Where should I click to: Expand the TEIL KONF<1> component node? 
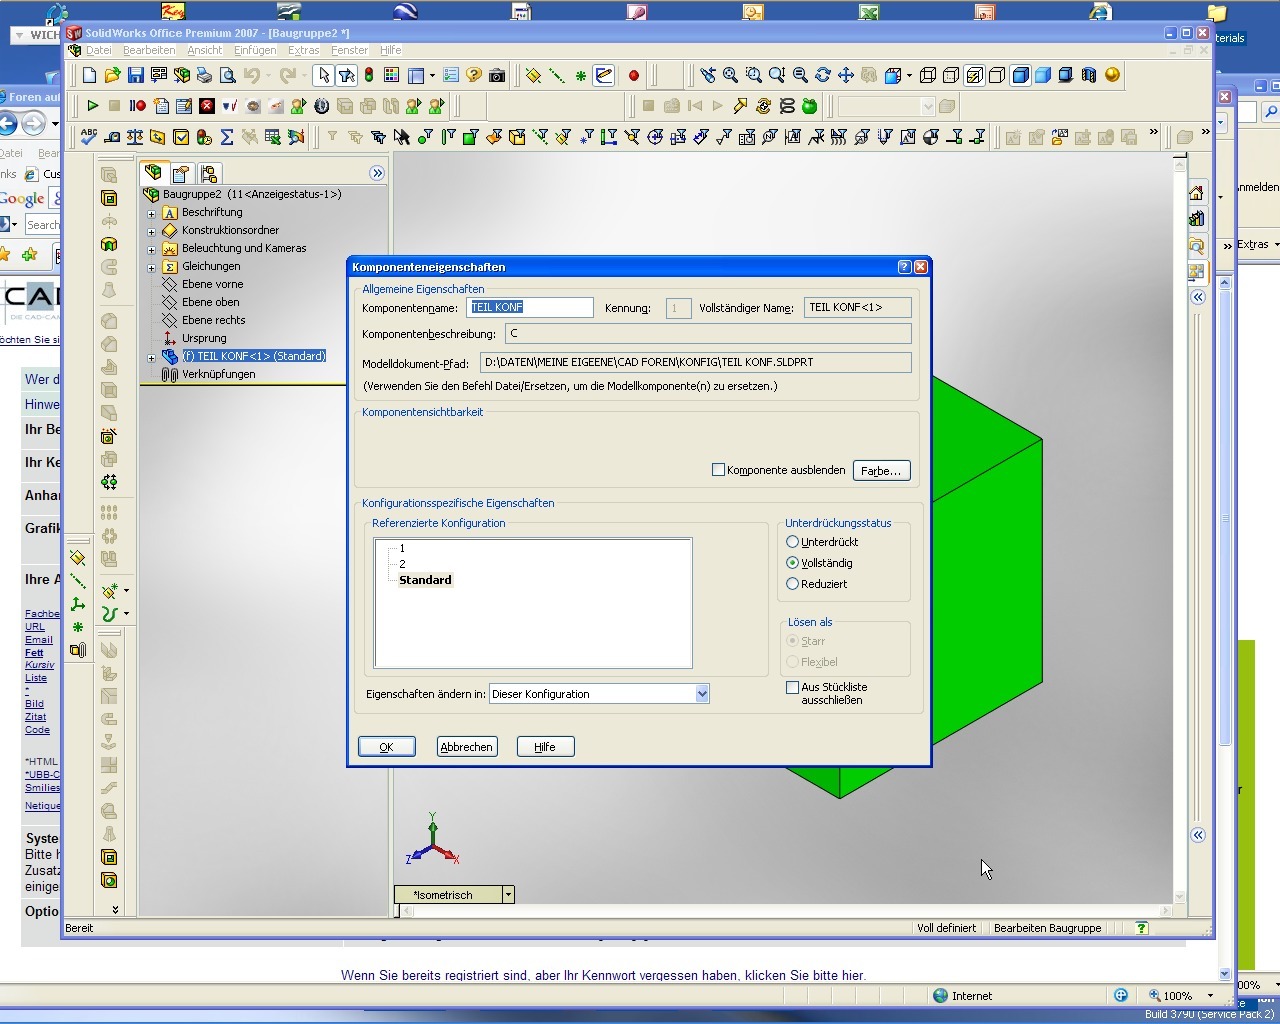pyautogui.click(x=152, y=357)
